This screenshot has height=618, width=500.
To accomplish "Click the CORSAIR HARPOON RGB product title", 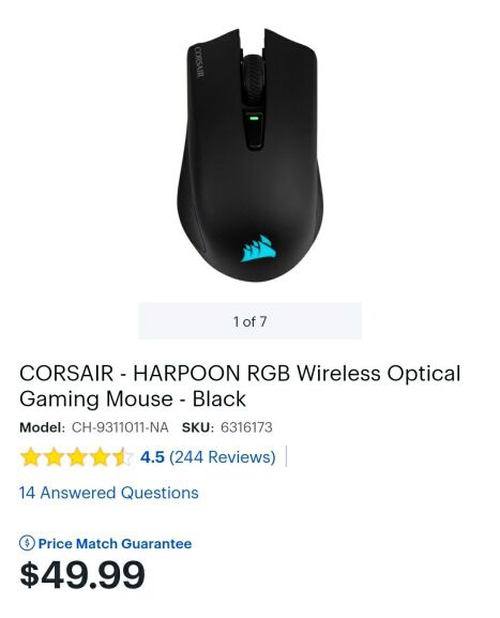I will point(240,386).
